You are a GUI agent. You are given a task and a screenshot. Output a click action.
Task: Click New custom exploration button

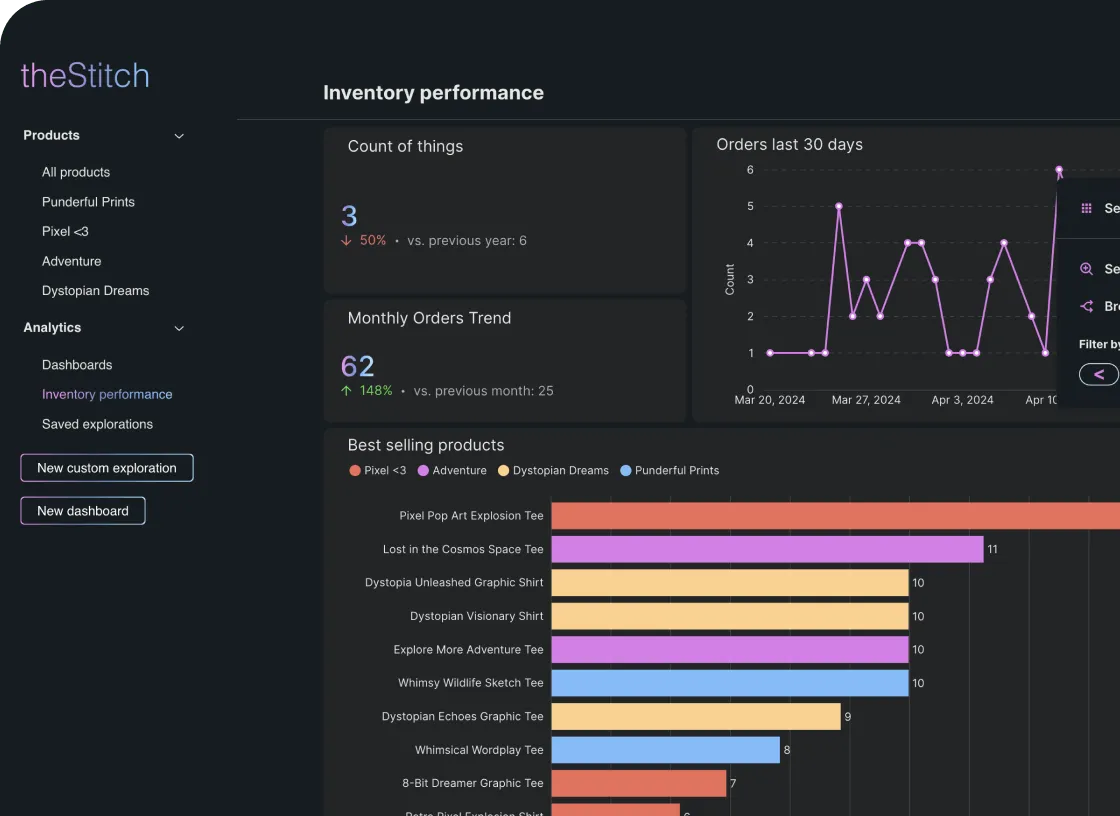107,468
